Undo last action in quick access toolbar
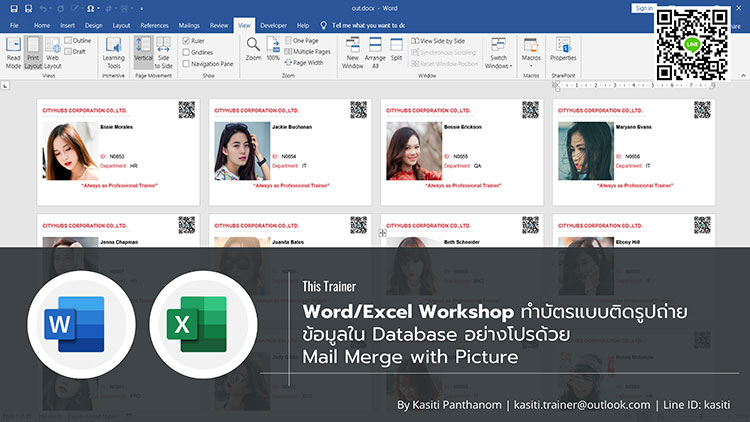 (x=44, y=9)
